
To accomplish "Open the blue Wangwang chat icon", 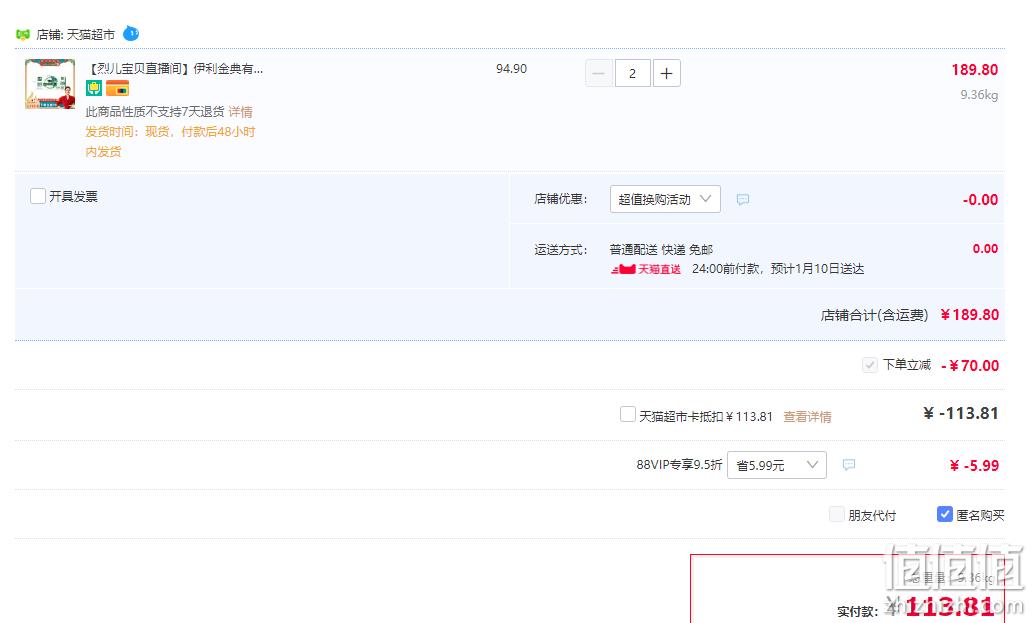I will 131,33.
